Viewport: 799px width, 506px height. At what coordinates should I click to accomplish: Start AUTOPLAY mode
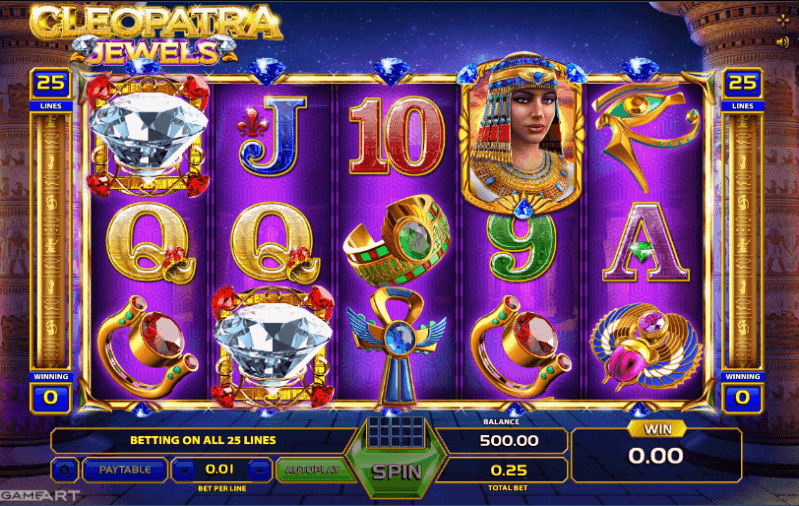coord(312,470)
